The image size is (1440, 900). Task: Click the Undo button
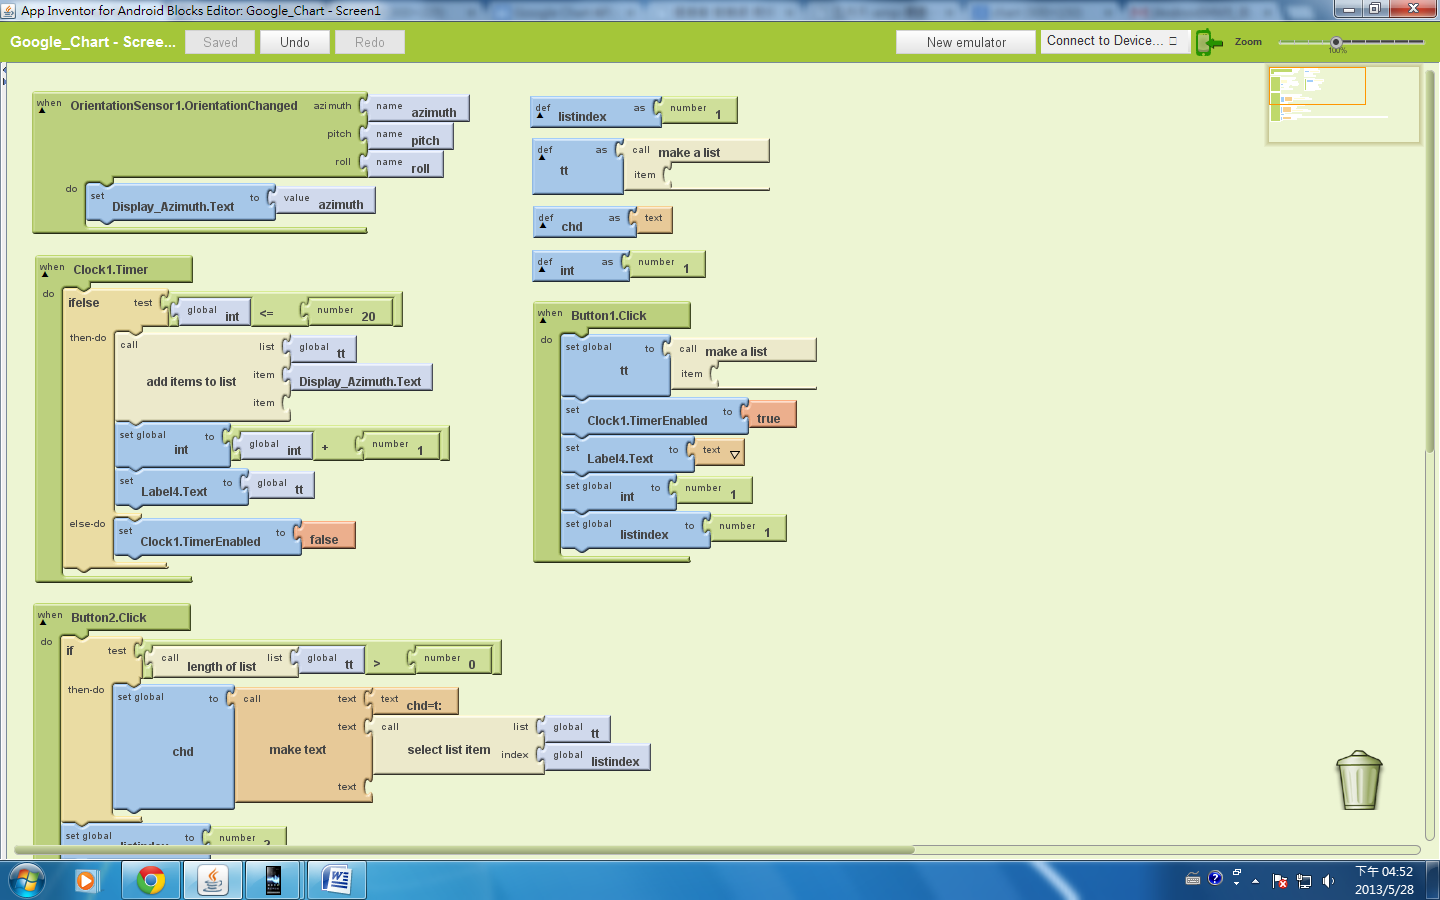(x=294, y=42)
